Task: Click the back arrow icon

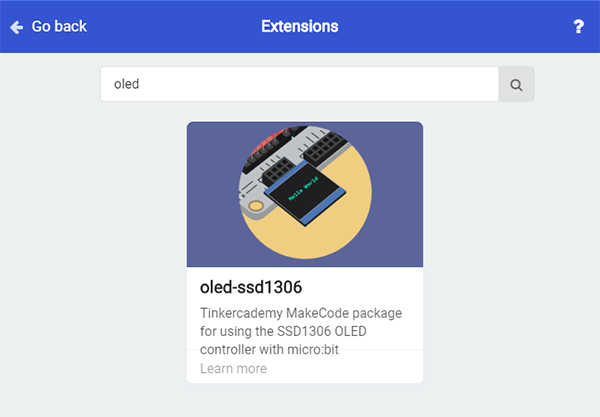Action: (x=16, y=27)
